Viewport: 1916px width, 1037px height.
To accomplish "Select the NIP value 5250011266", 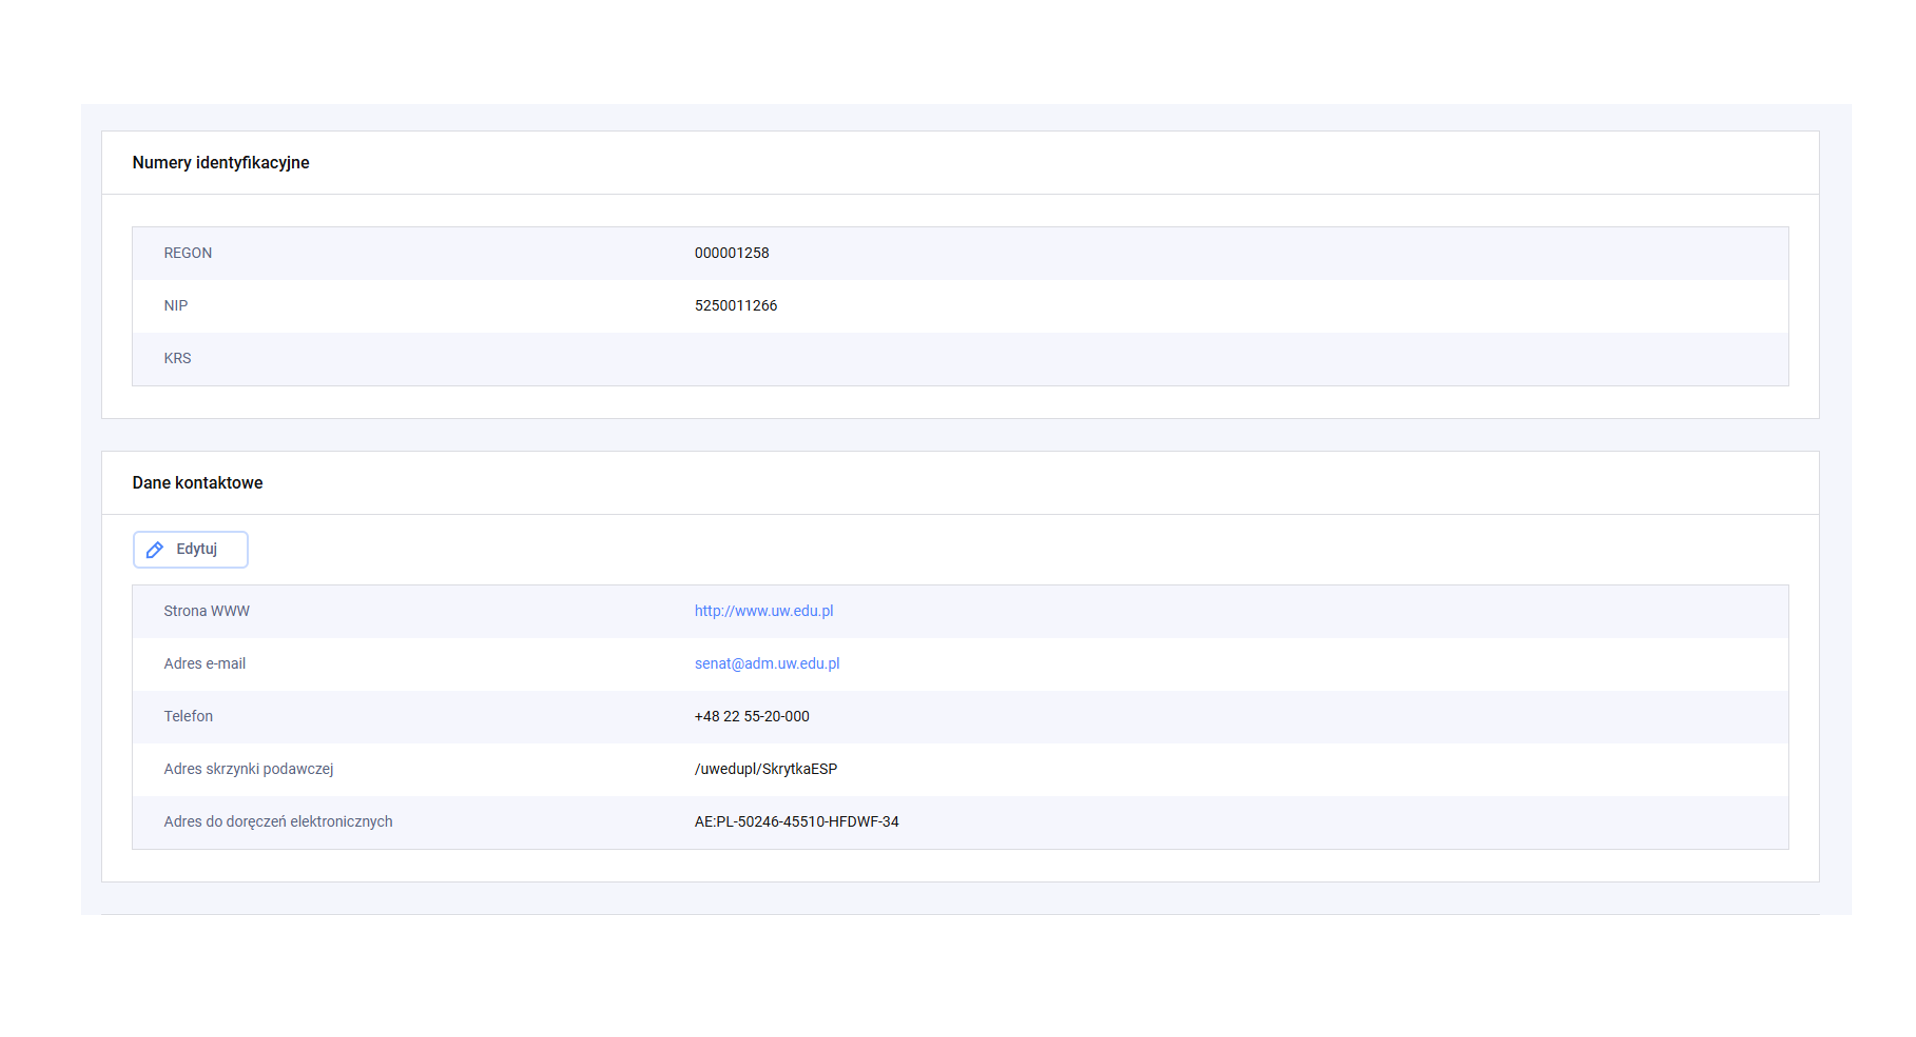I will pos(735,306).
